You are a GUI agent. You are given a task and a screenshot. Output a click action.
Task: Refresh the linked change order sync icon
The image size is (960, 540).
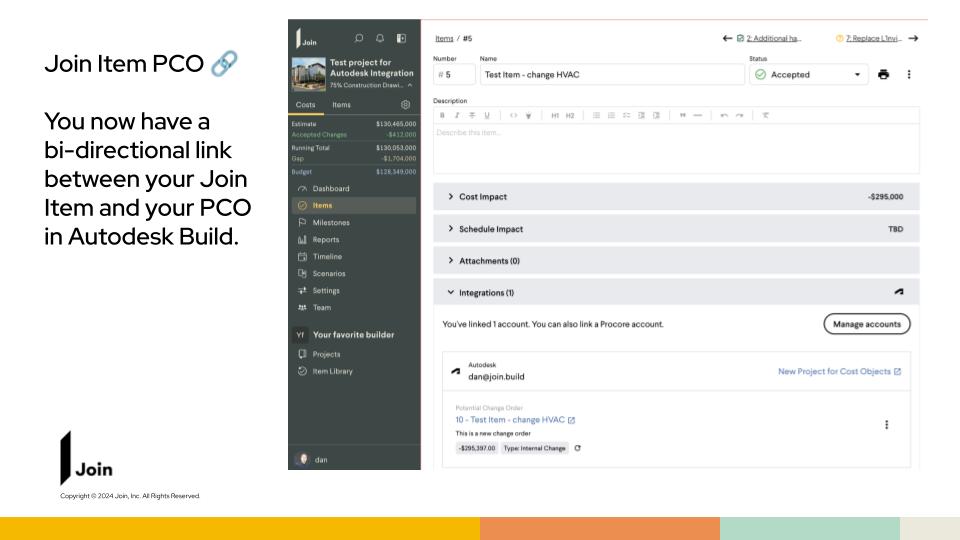point(577,448)
